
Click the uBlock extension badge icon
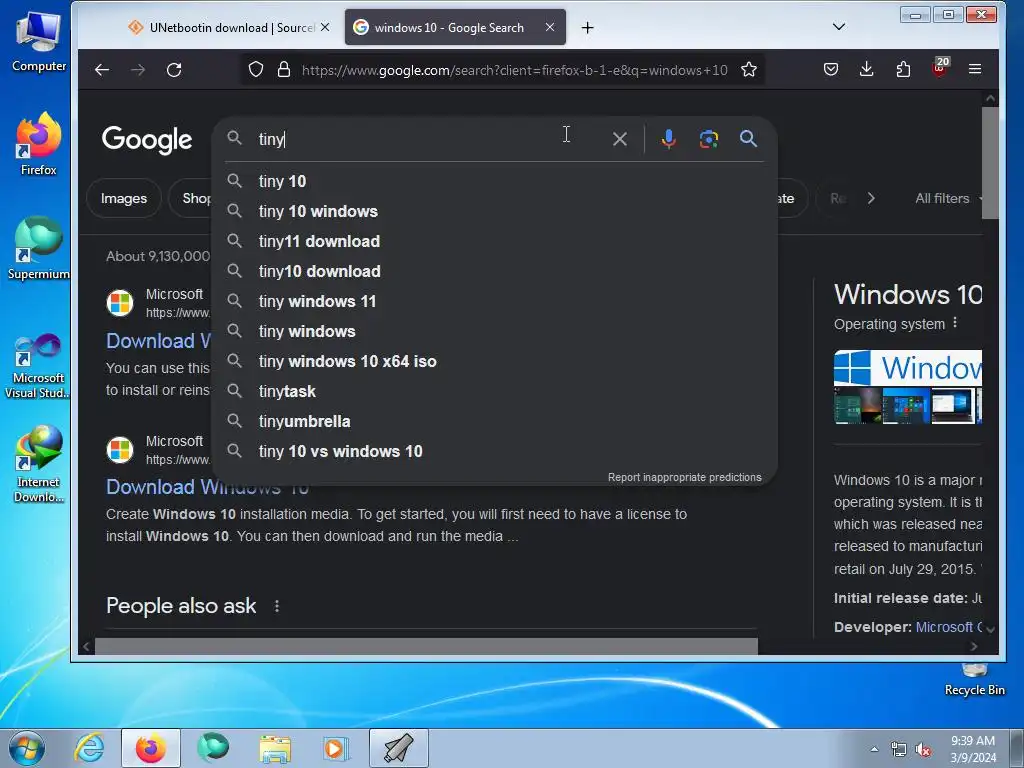[x=940, y=68]
